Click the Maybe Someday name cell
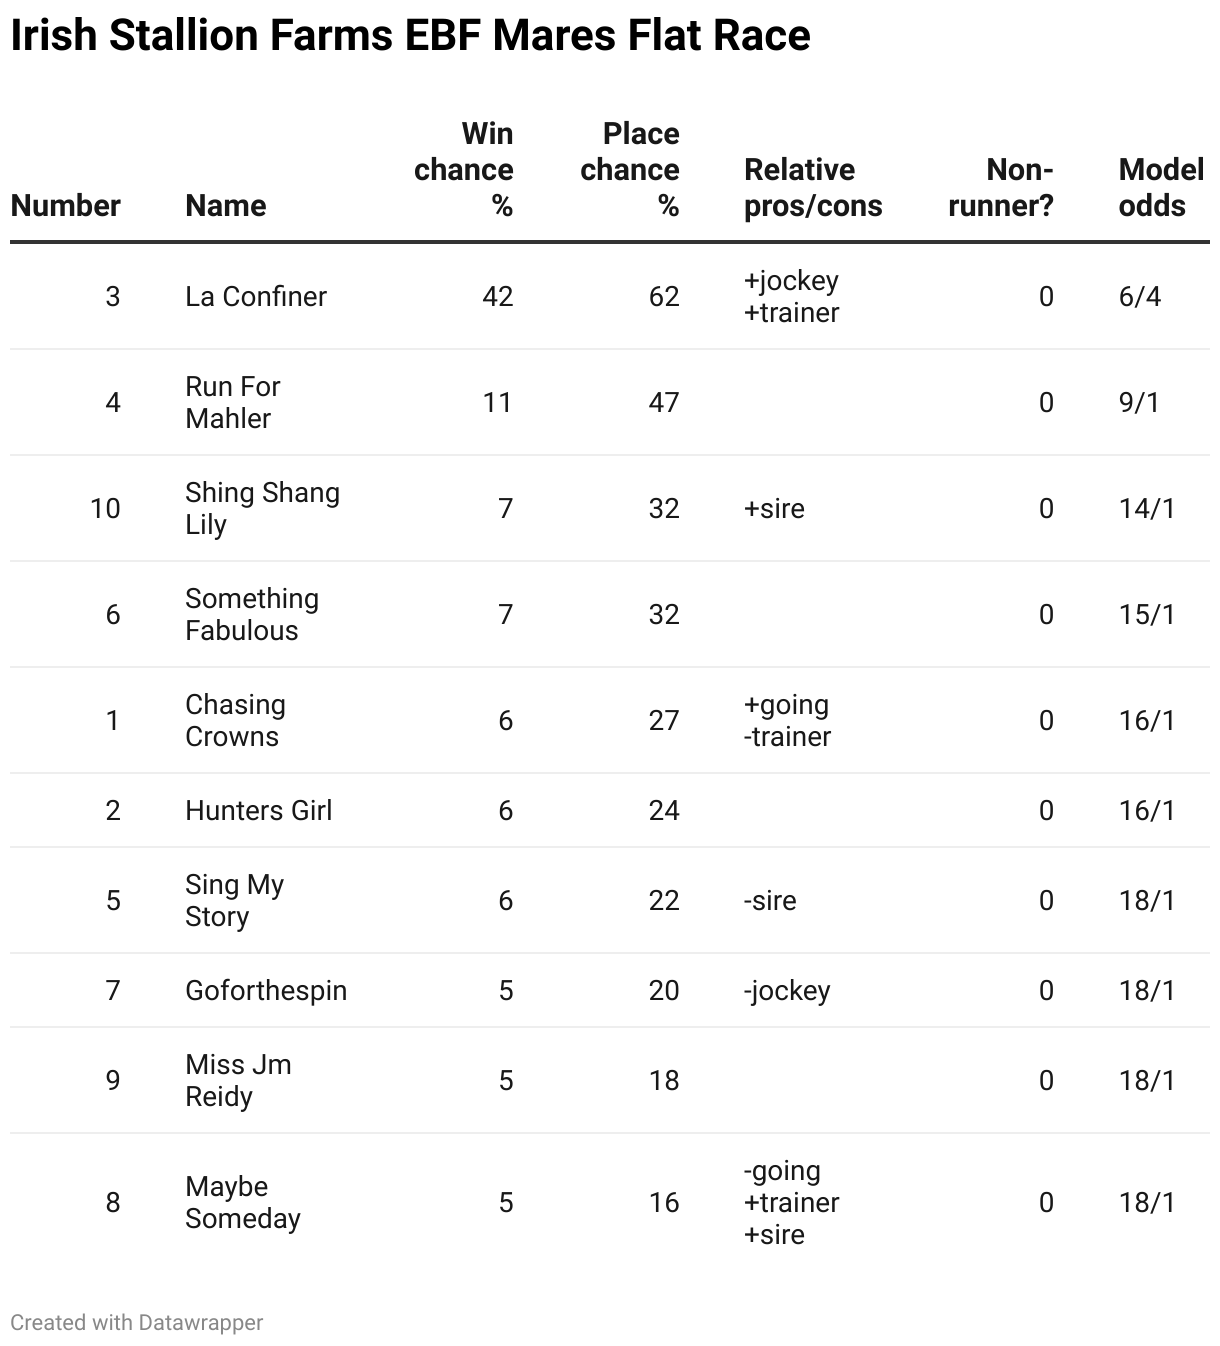Viewport: 1220px width, 1346px height. [243, 1203]
